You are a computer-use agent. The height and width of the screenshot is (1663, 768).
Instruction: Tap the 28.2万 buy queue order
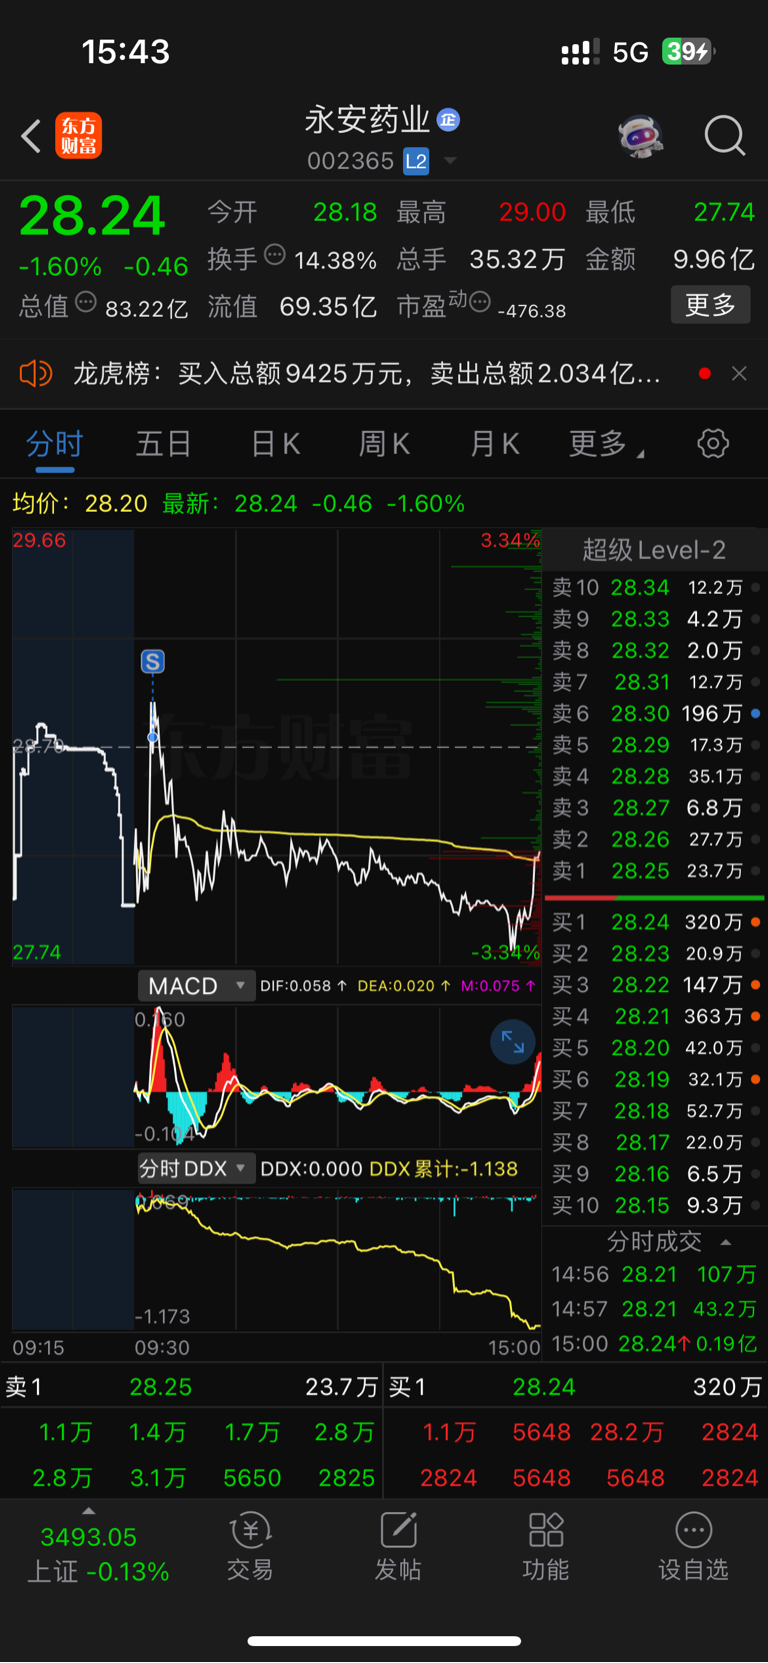pyautogui.click(x=627, y=1433)
